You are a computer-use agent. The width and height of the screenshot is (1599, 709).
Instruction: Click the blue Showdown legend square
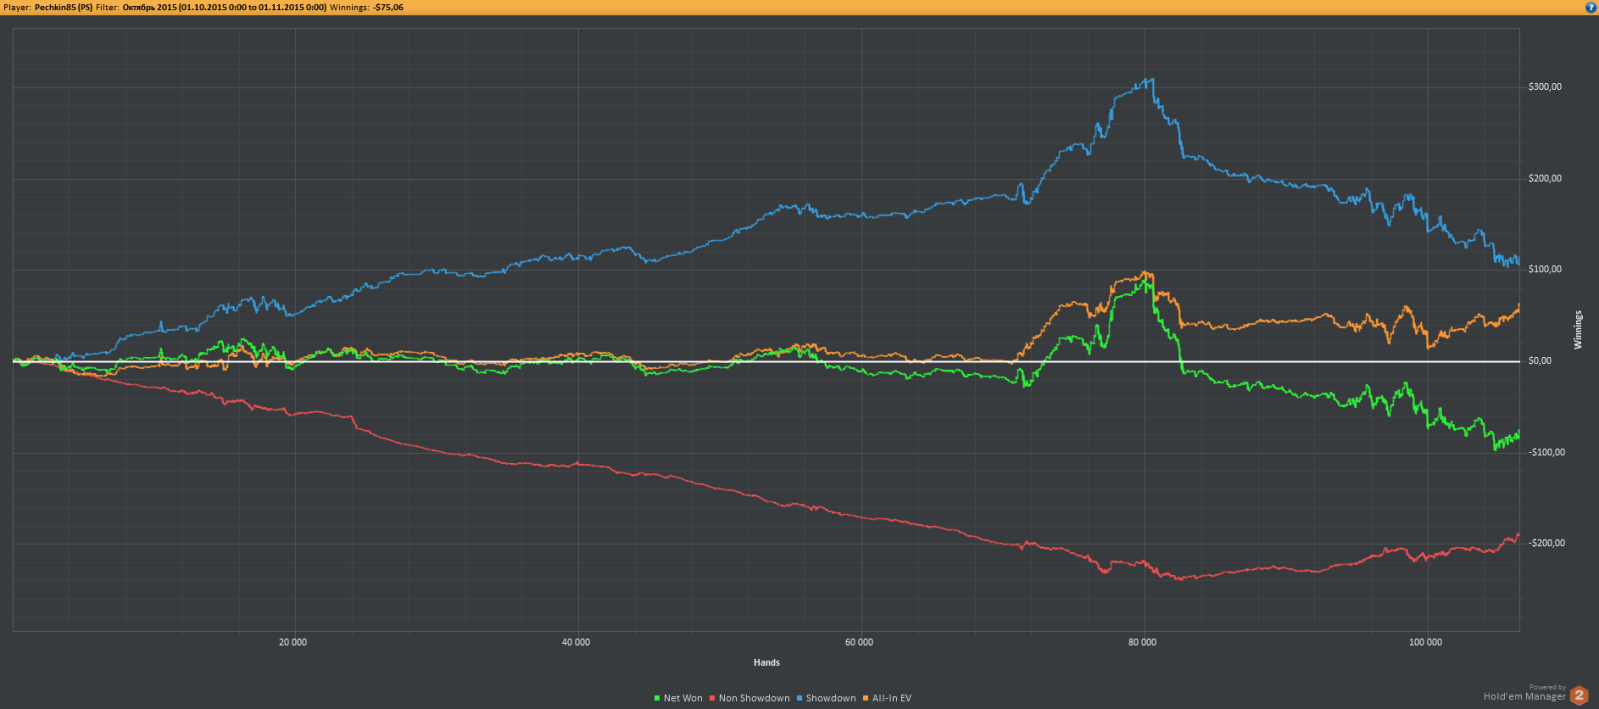799,698
